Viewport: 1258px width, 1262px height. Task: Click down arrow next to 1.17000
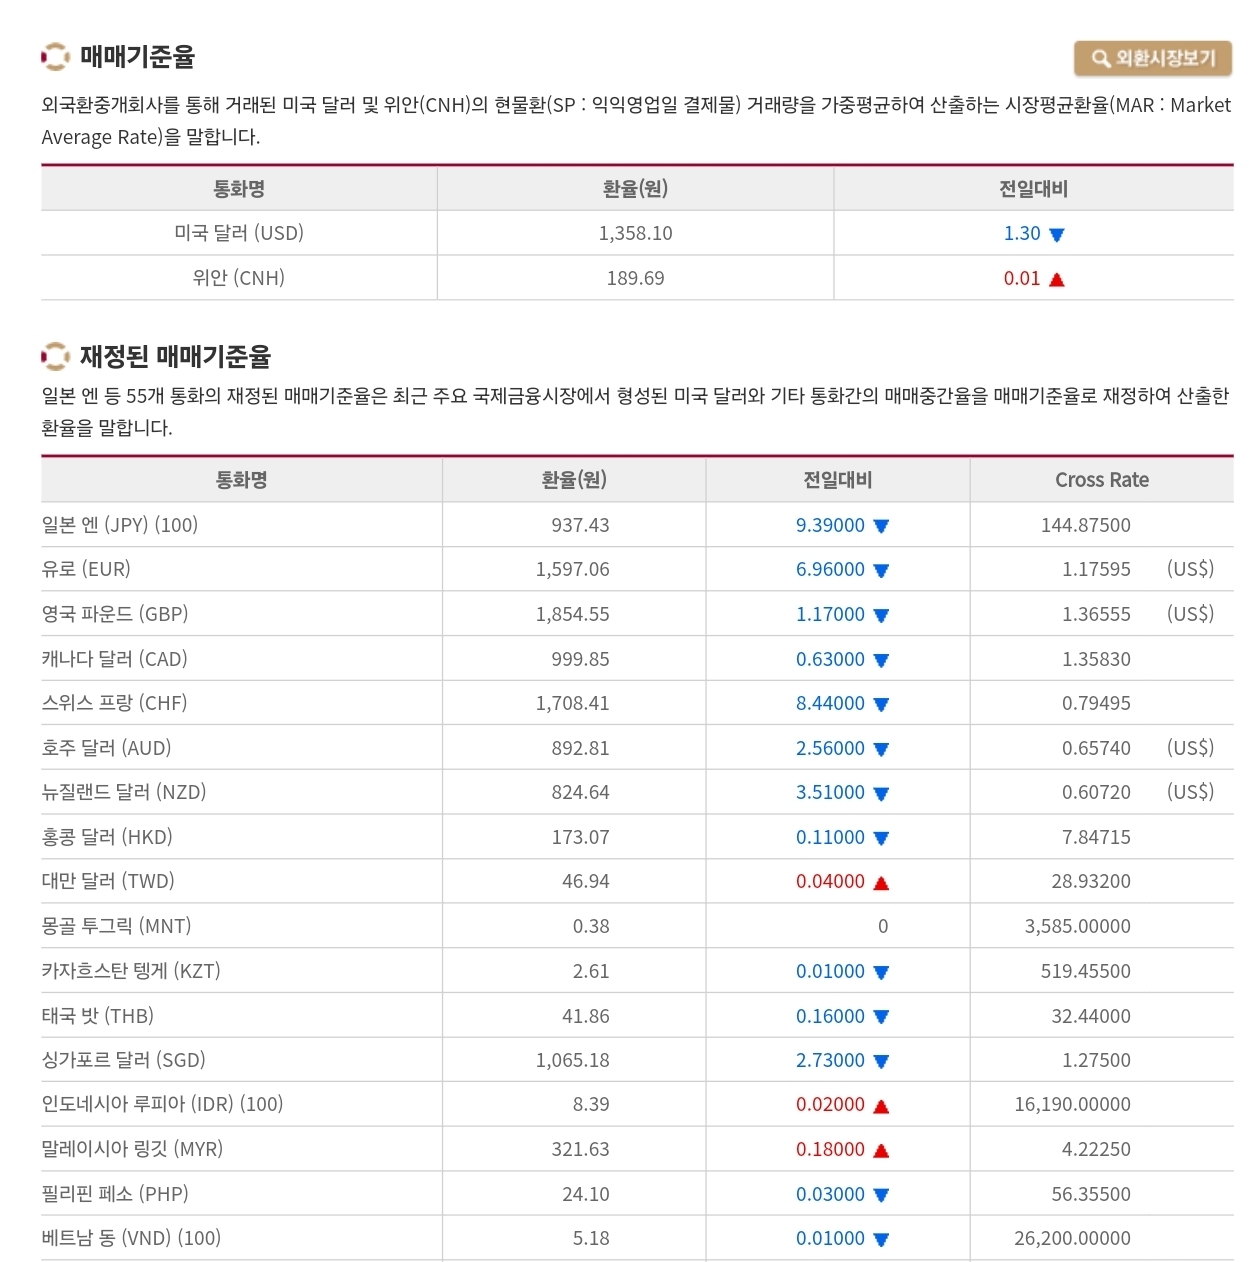click(x=881, y=616)
